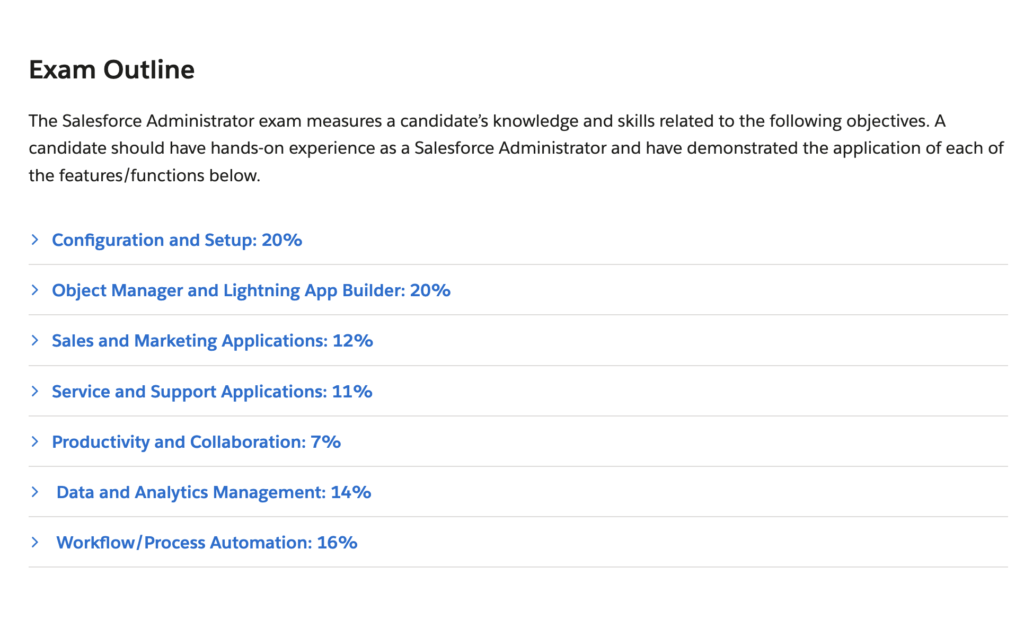Expand the chevron next to Object Manager row
This screenshot has height=620, width=1024.
[x=35, y=290]
